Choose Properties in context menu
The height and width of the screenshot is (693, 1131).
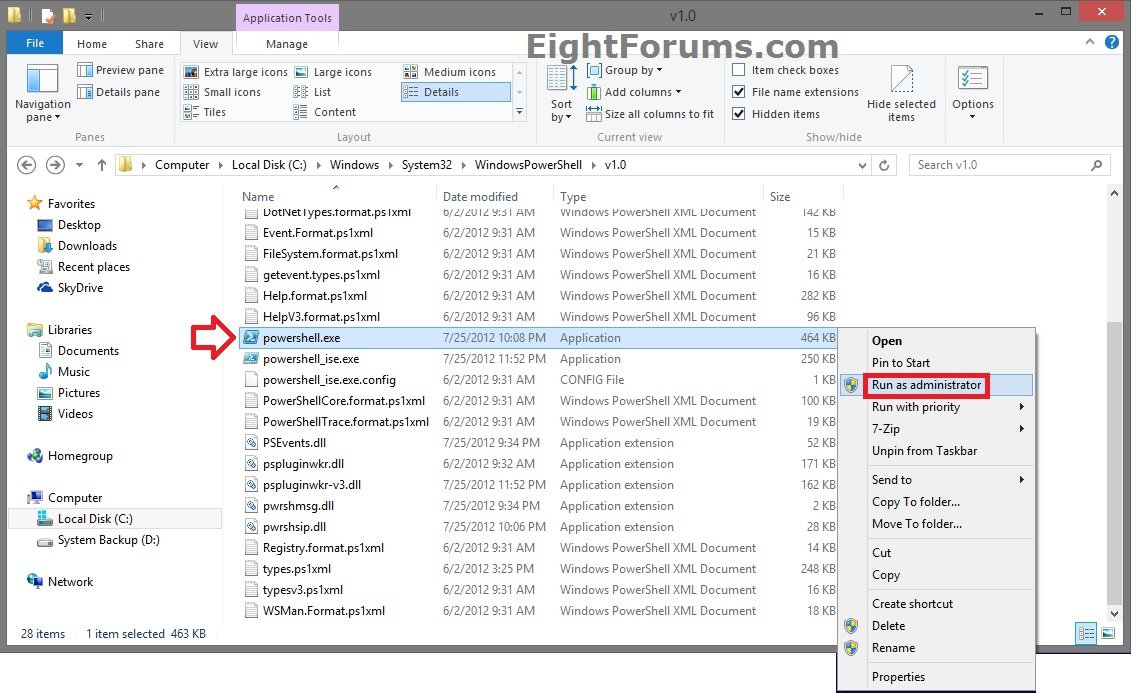point(936,676)
